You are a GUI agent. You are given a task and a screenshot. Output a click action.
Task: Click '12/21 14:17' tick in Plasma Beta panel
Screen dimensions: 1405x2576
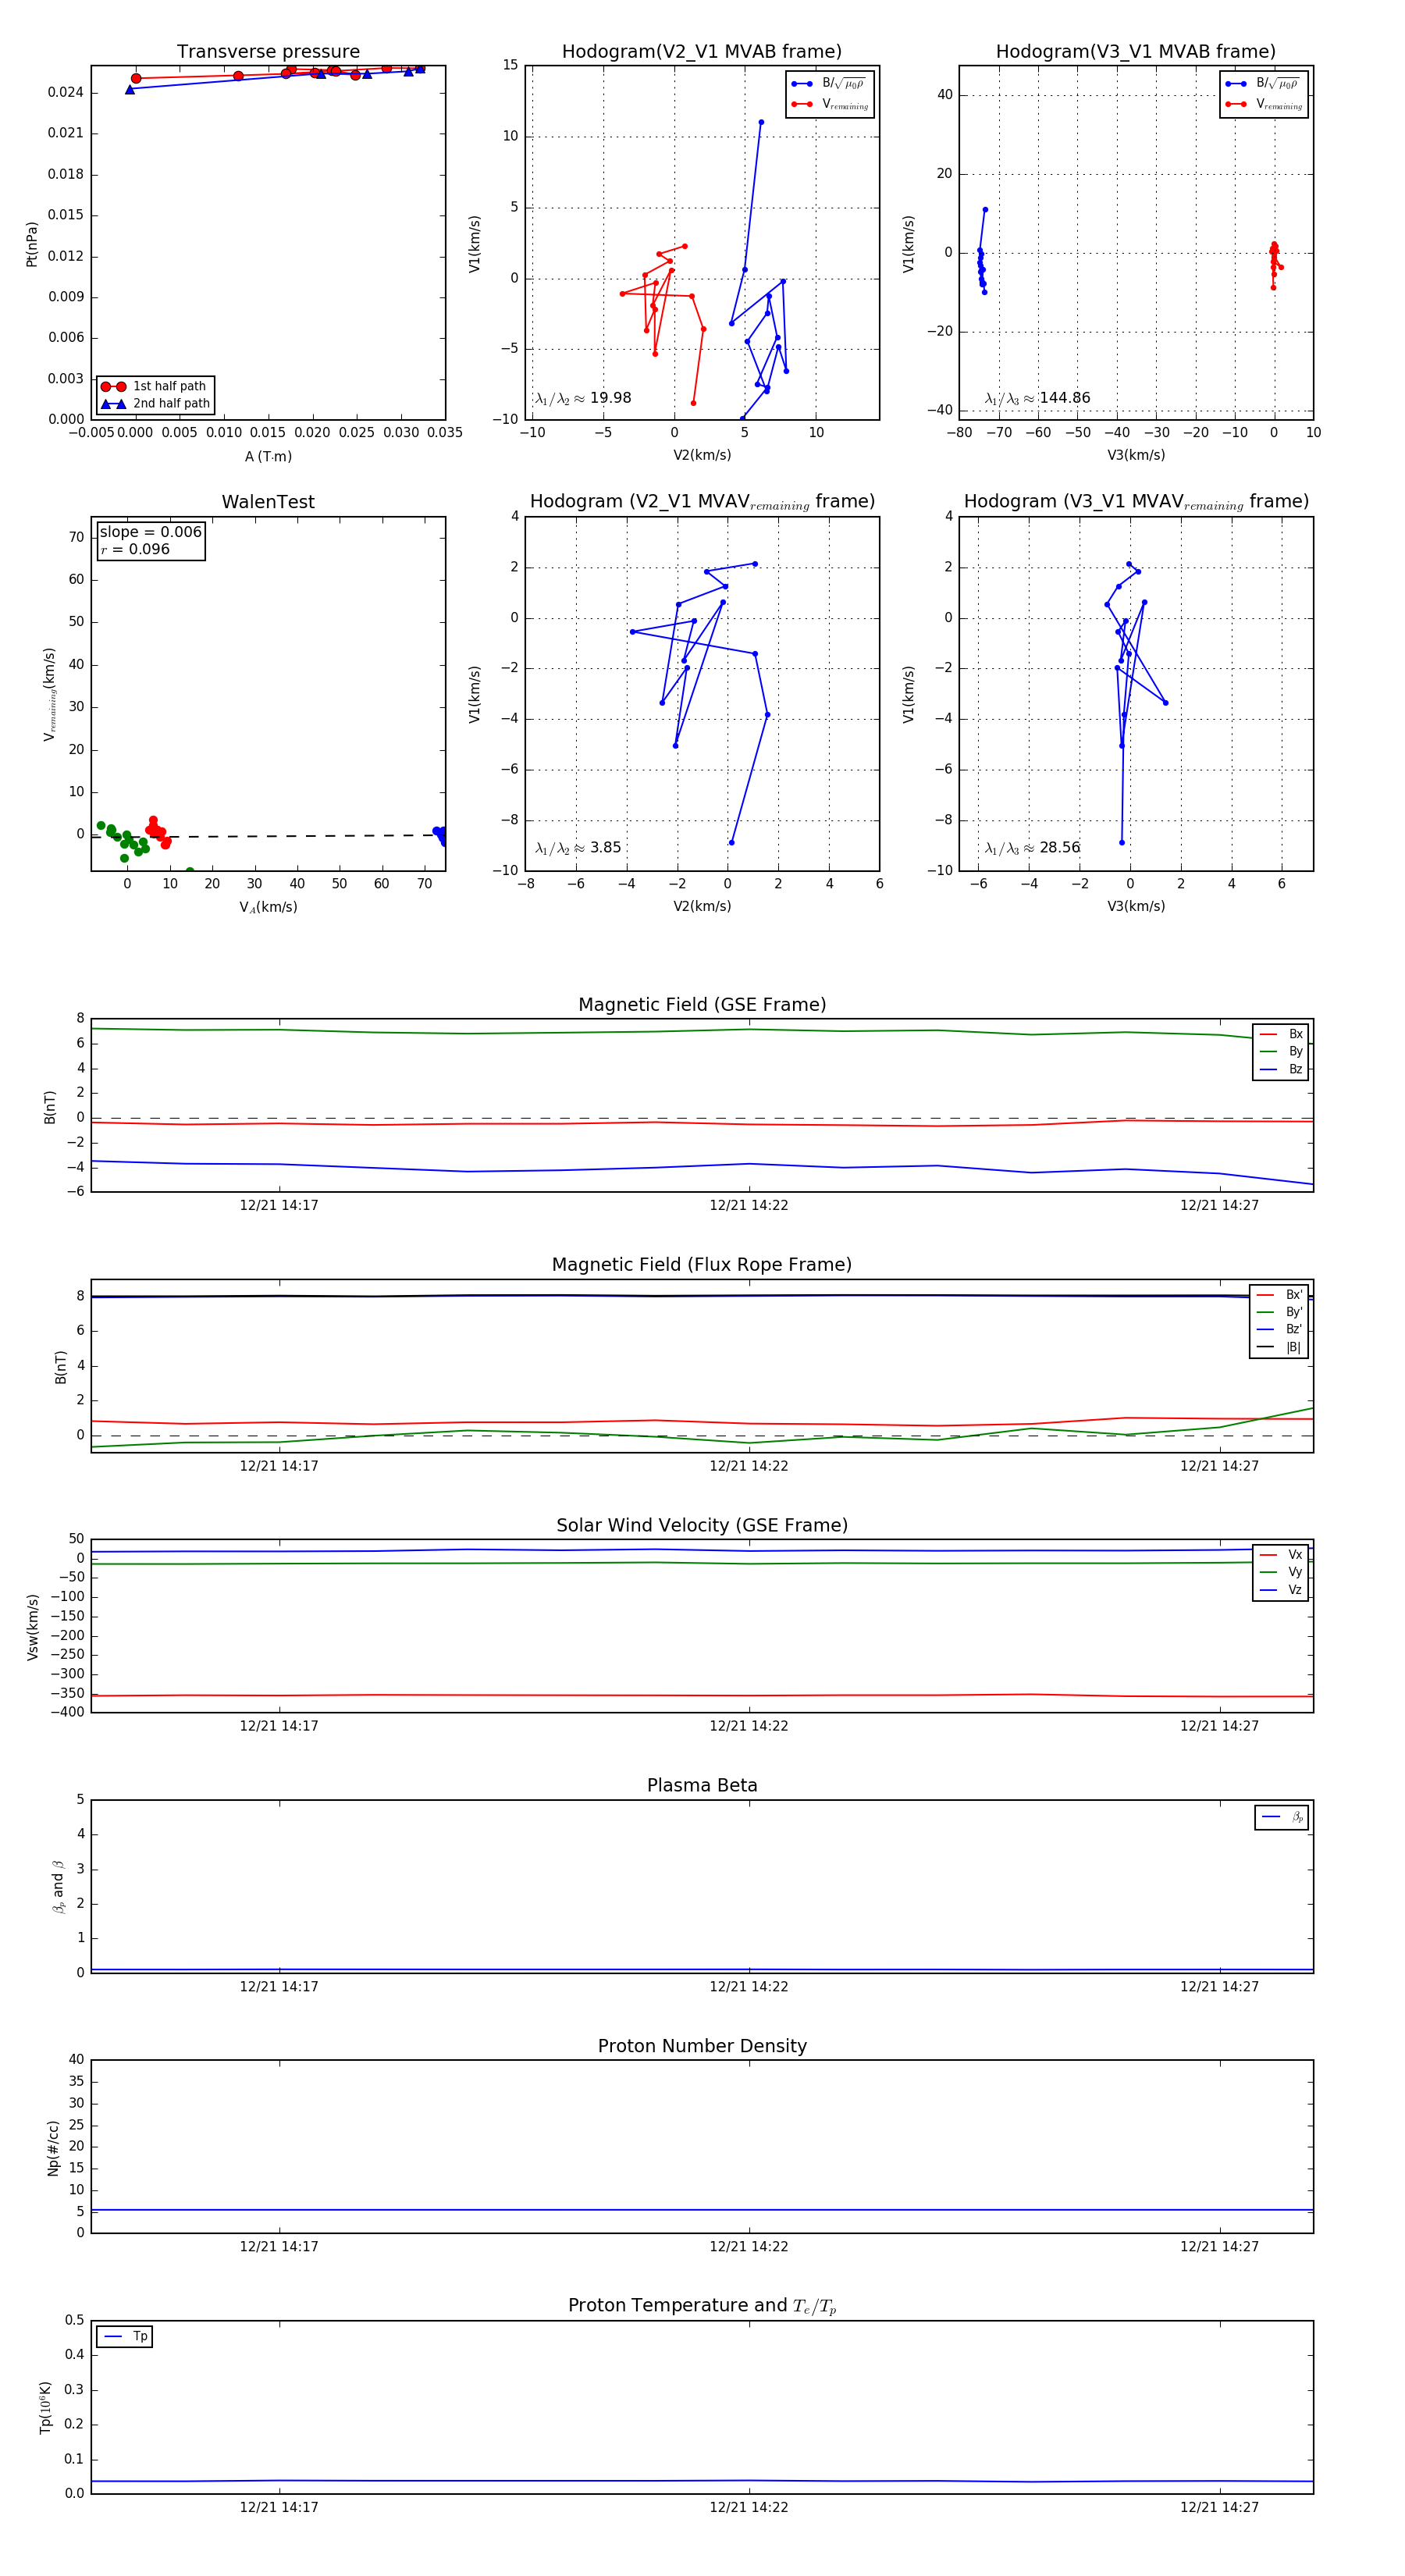(x=279, y=1986)
